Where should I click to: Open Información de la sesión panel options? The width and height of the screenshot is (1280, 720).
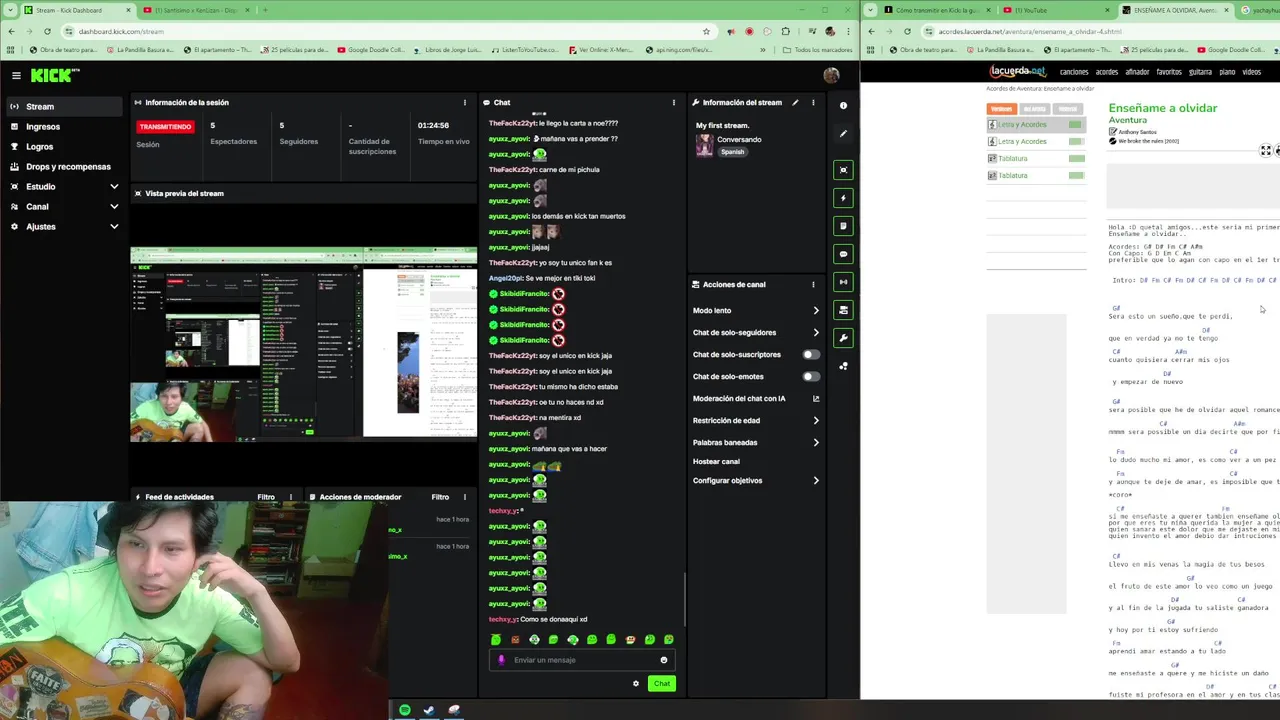pyautogui.click(x=464, y=102)
